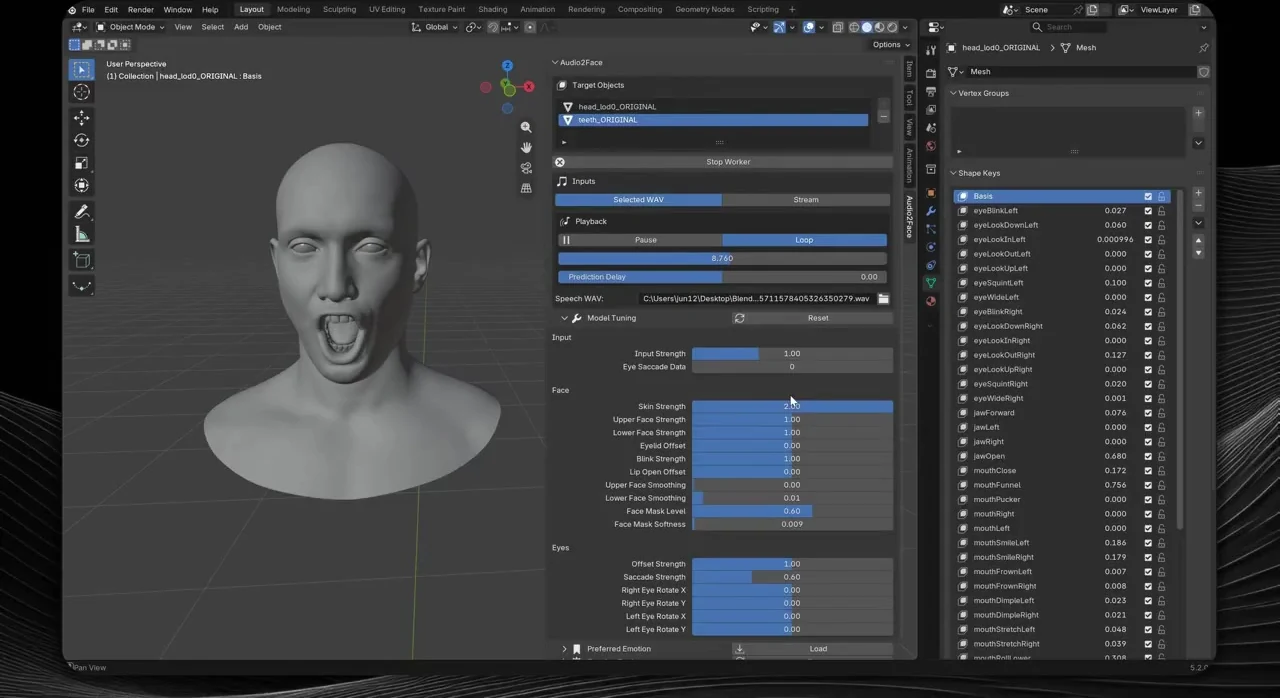Adjust the Saccade Strength slider
This screenshot has height=698, width=1280.
[x=792, y=577]
